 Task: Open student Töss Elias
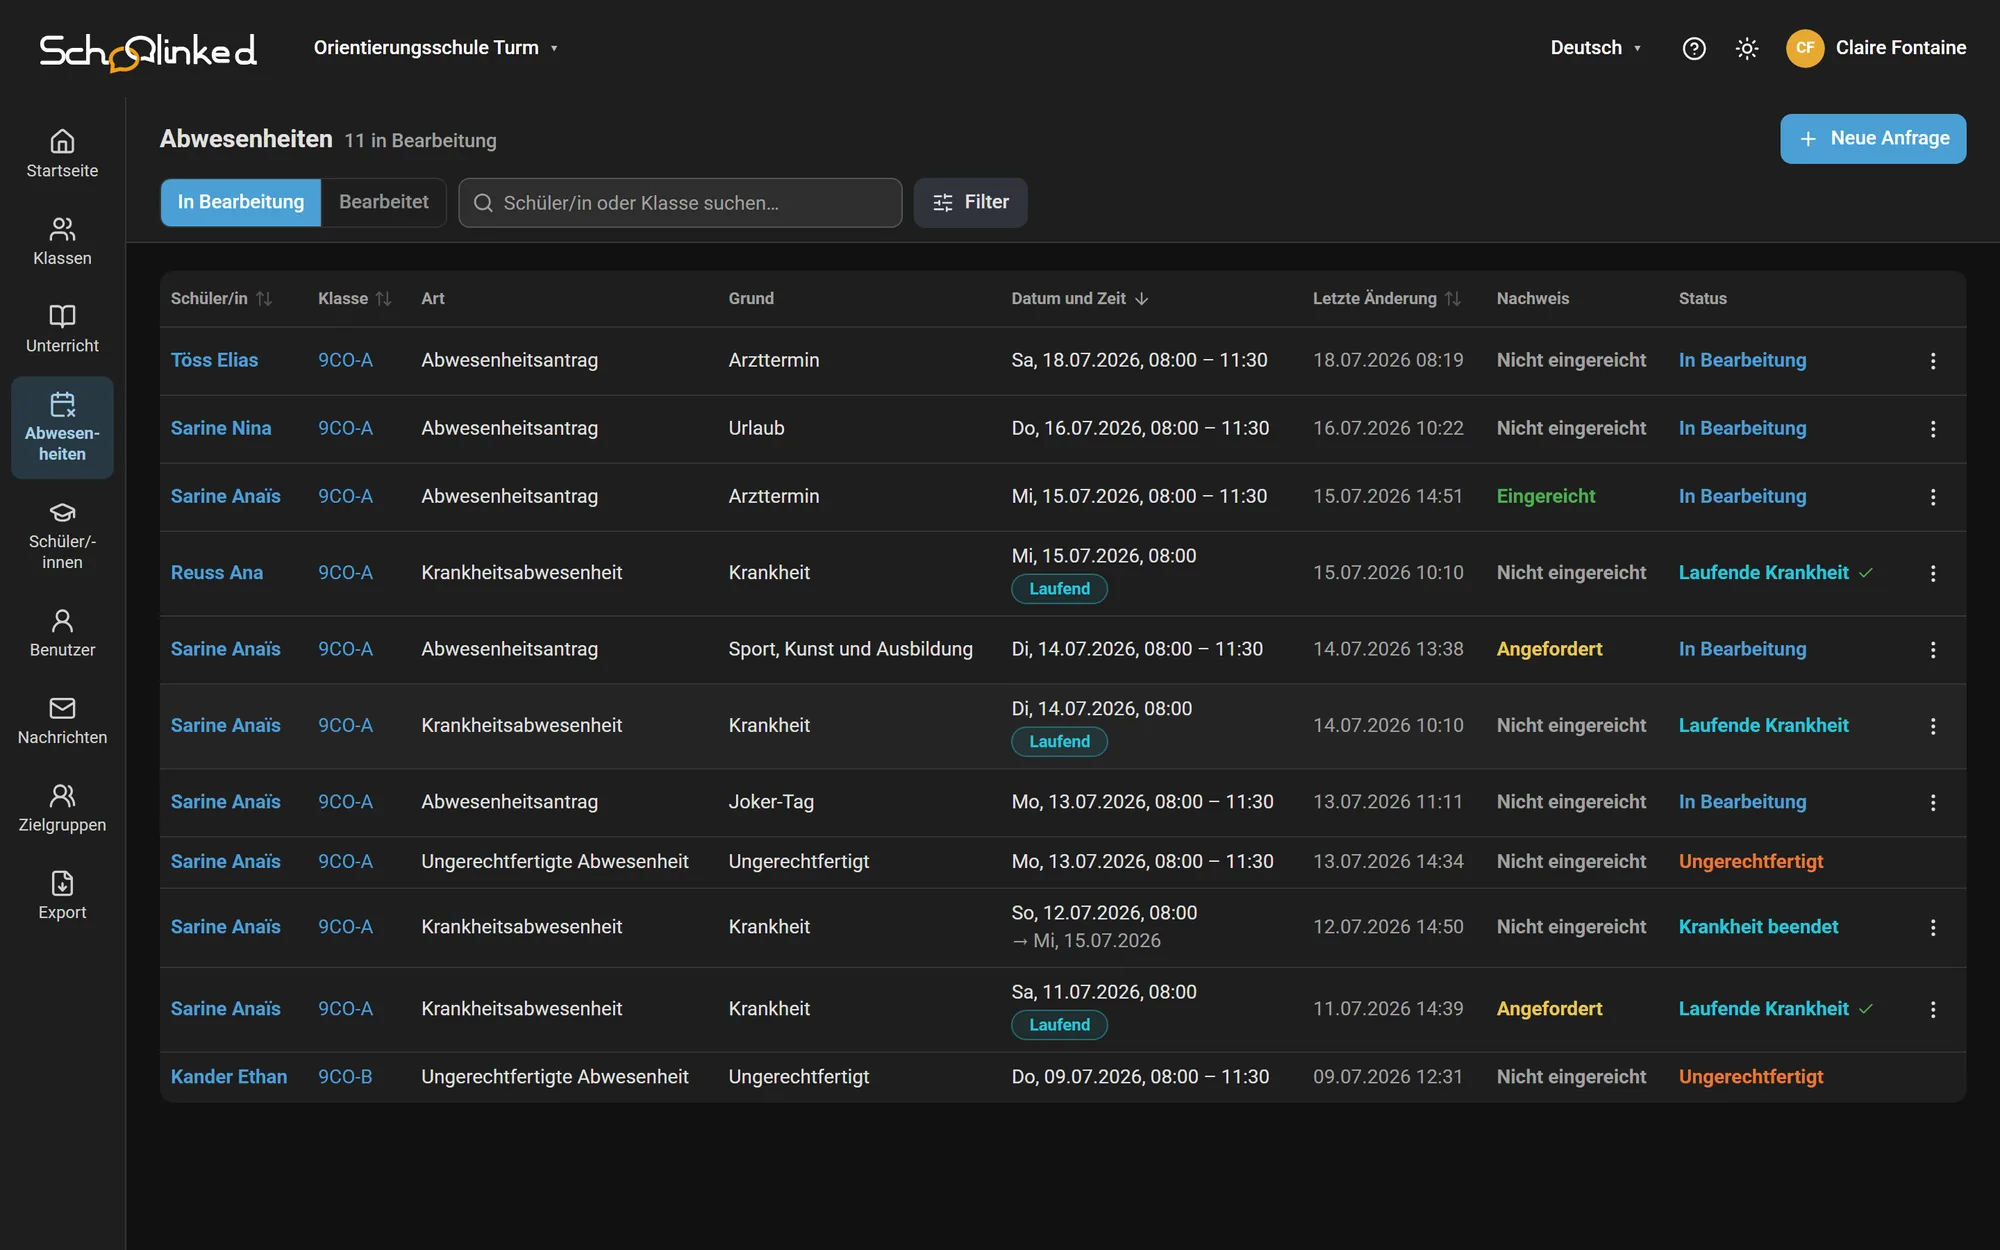click(x=214, y=360)
